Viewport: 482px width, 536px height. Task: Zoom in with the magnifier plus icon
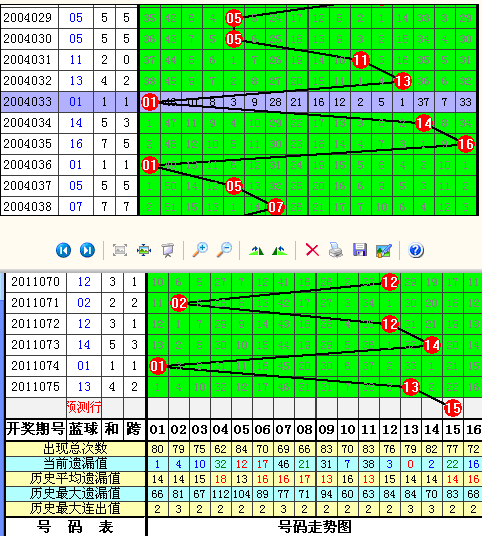[x=200, y=250]
